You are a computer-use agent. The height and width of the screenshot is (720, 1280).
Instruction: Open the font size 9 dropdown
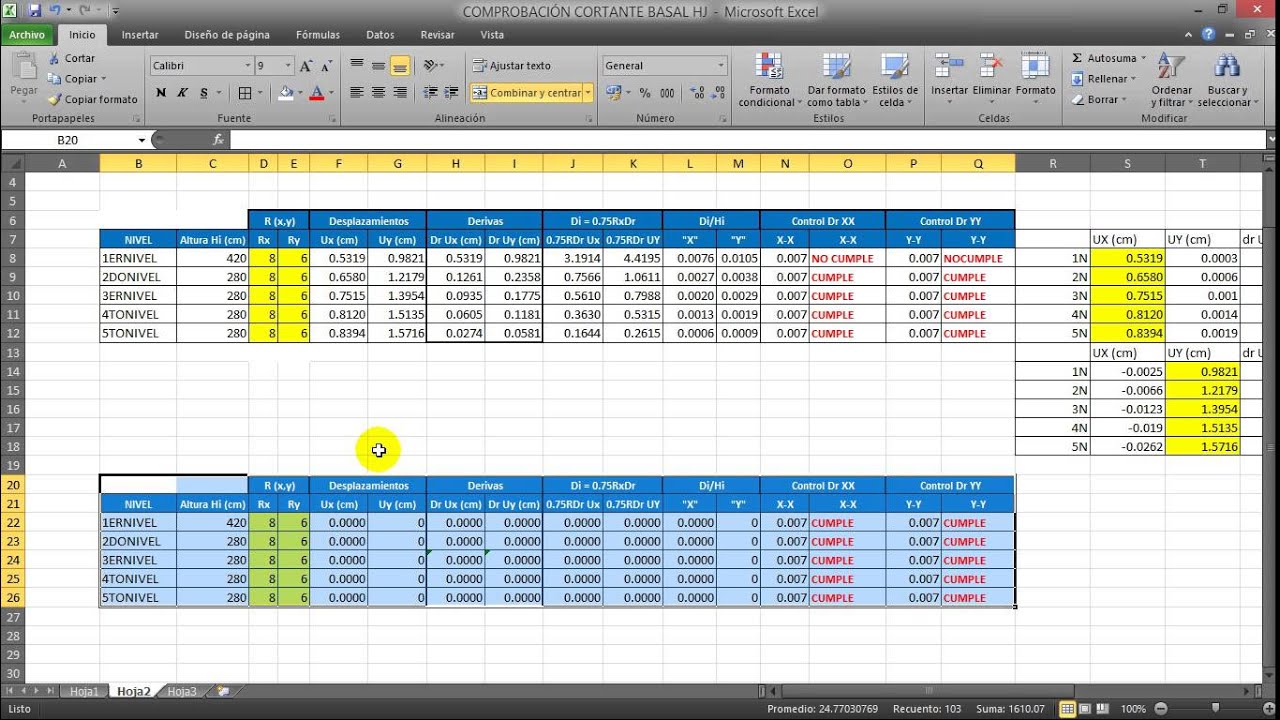tap(288, 66)
